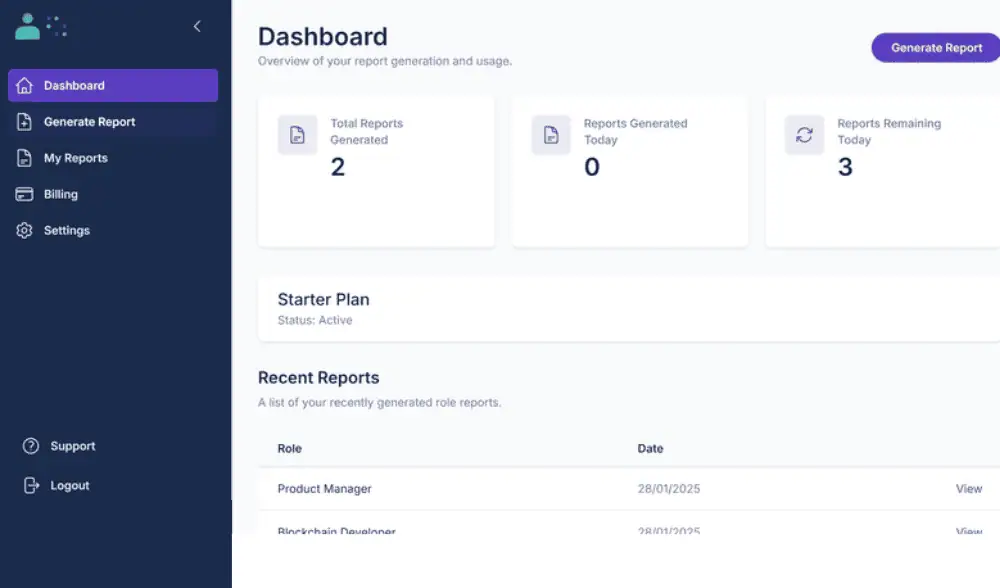The height and width of the screenshot is (588, 1000).
Task: Click the Dashboard home icon in sidebar
Action: (25, 86)
